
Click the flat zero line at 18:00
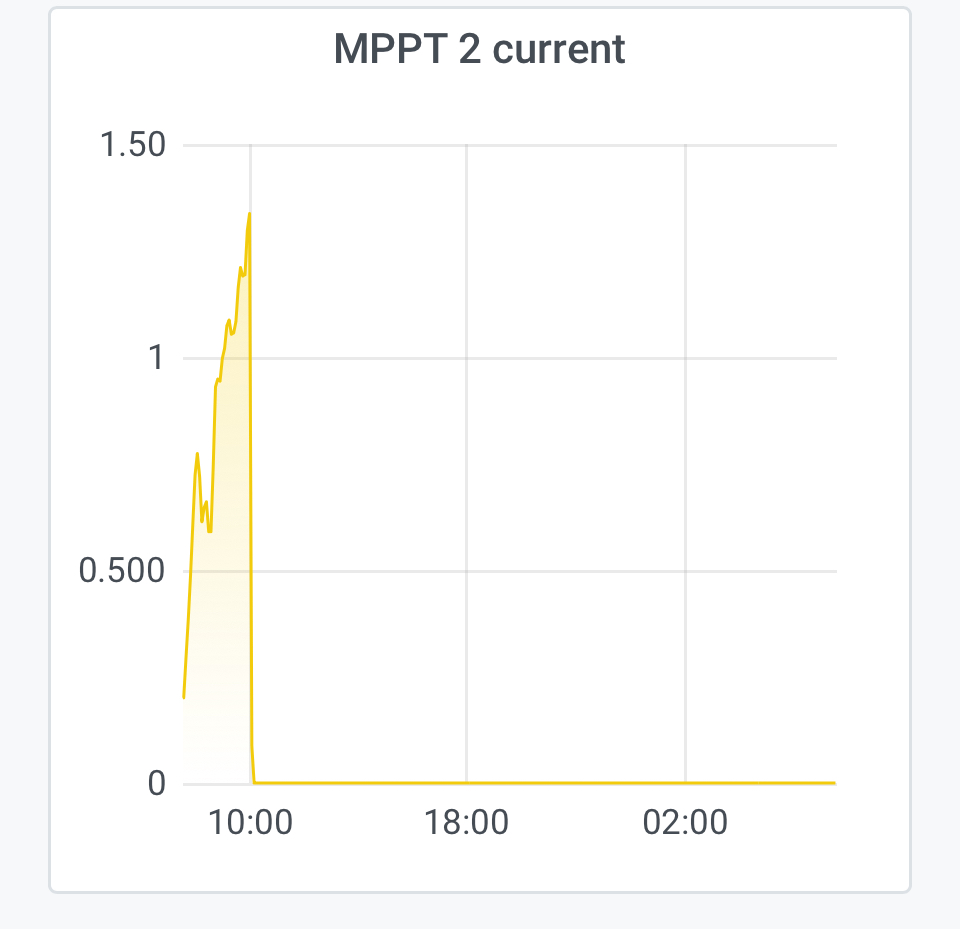click(x=467, y=783)
